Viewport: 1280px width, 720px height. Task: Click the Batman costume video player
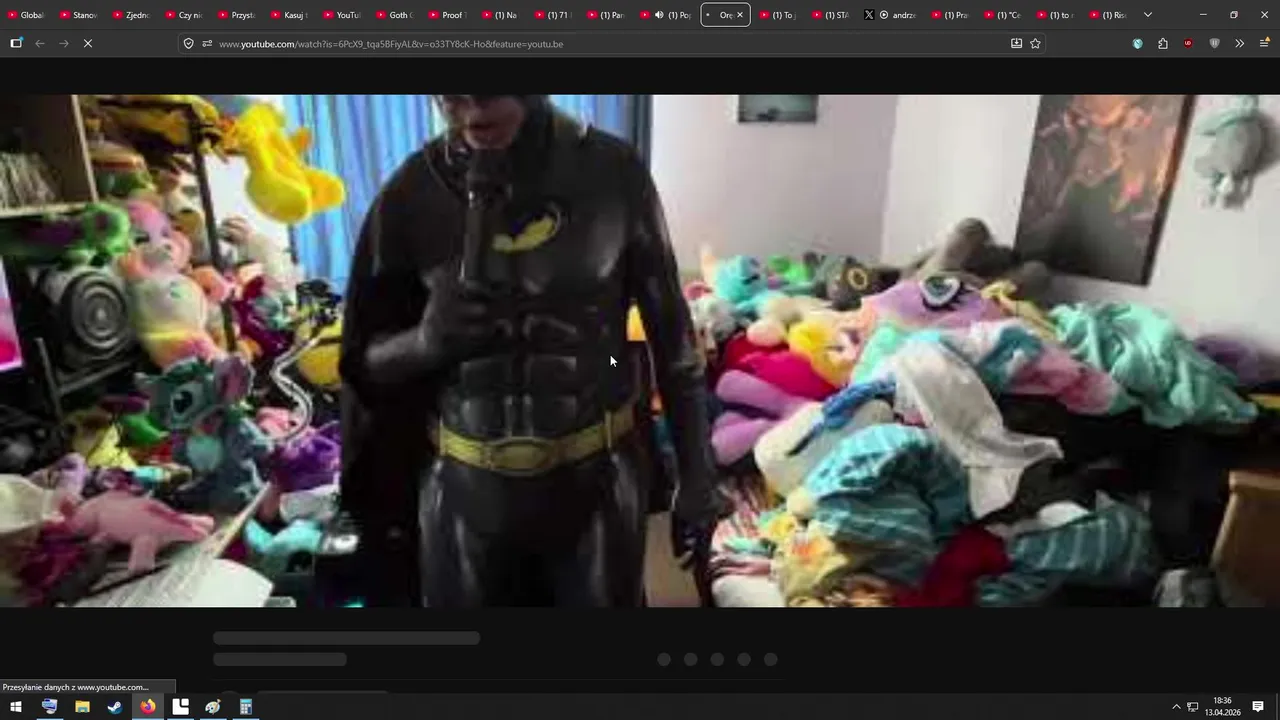coord(640,351)
